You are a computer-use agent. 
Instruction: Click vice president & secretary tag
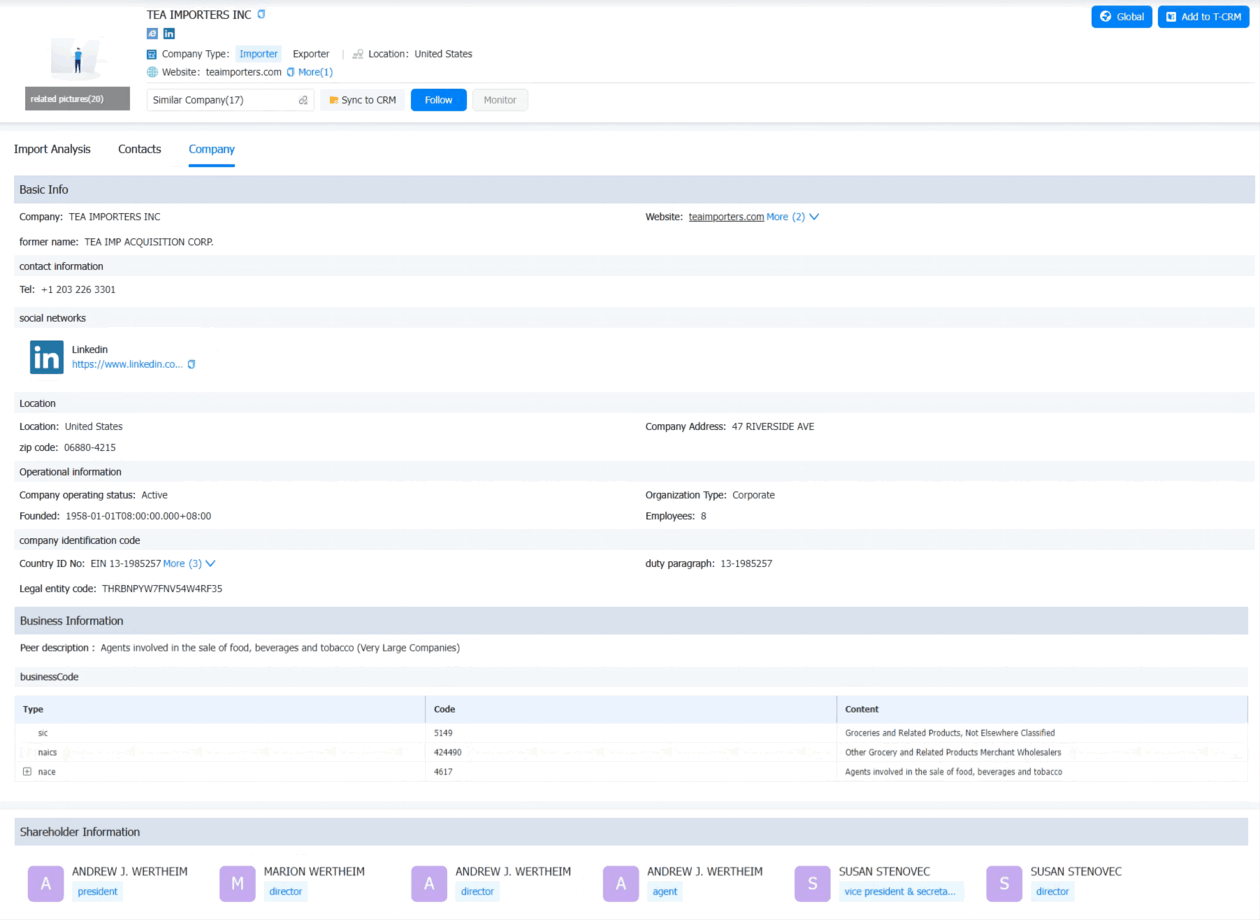click(x=900, y=891)
